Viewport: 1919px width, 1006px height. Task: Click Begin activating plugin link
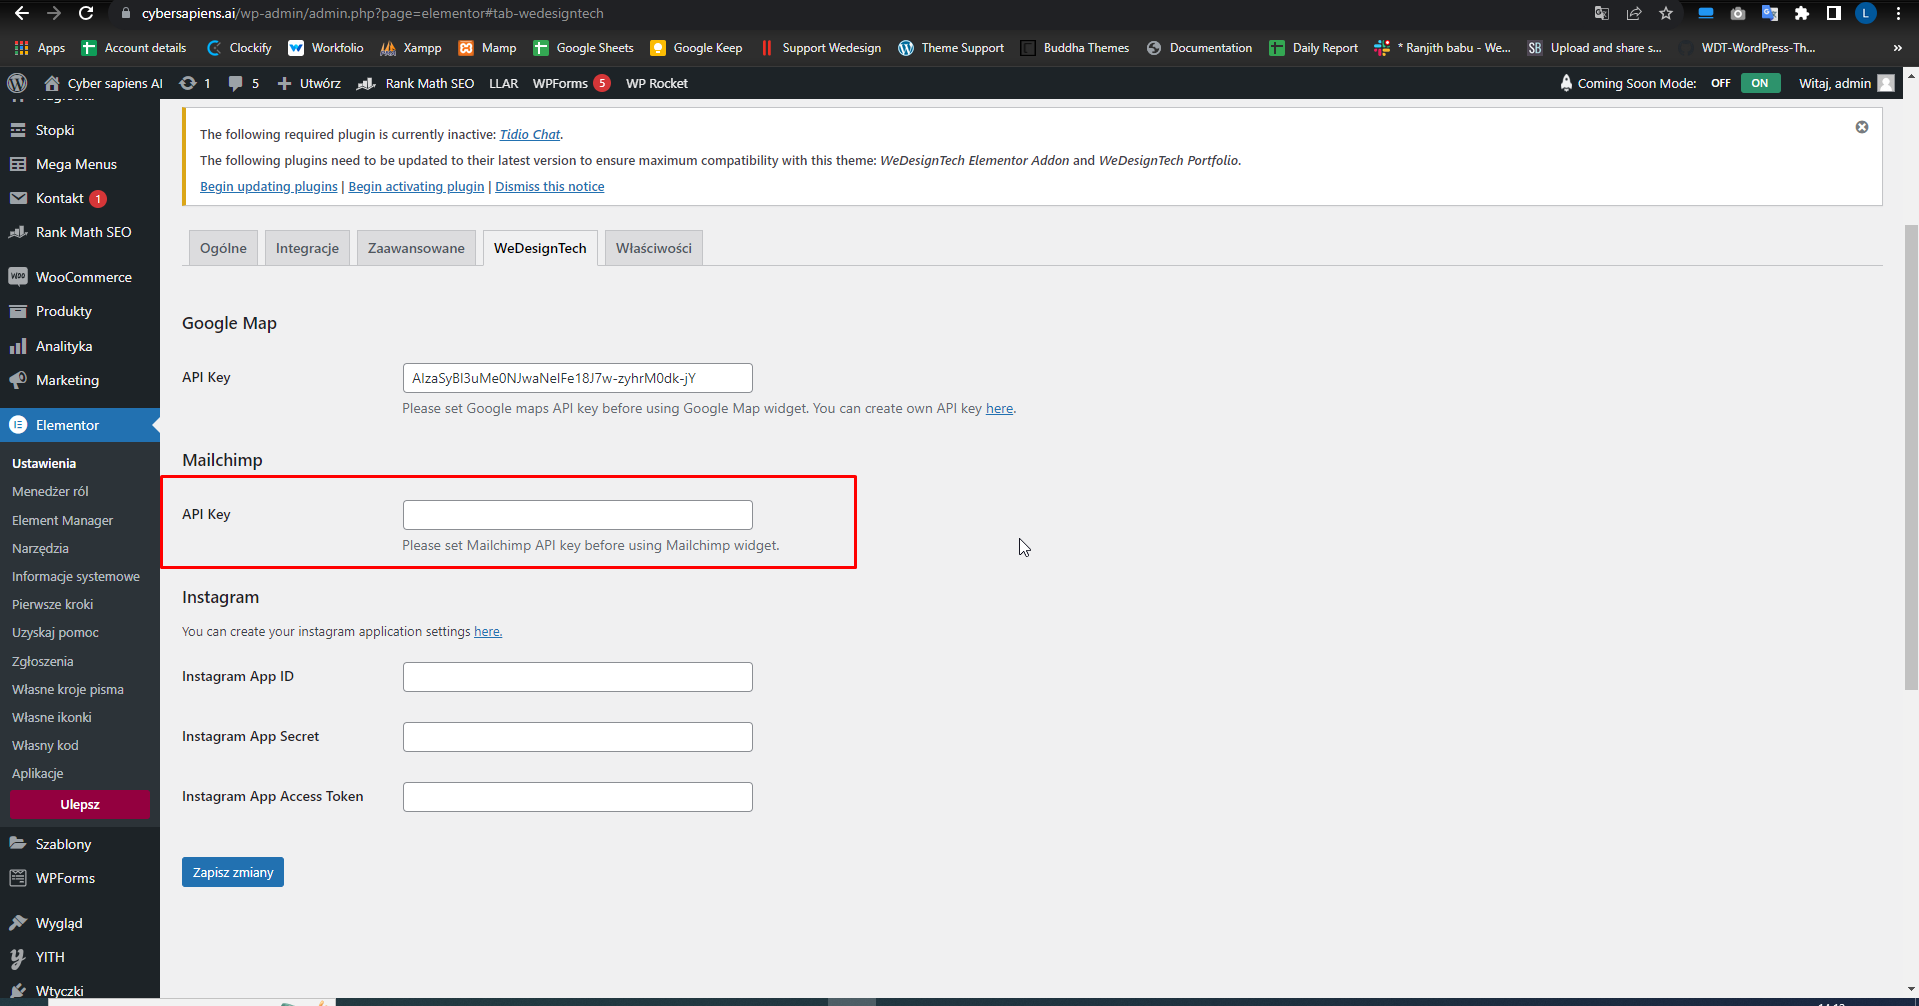tap(416, 187)
